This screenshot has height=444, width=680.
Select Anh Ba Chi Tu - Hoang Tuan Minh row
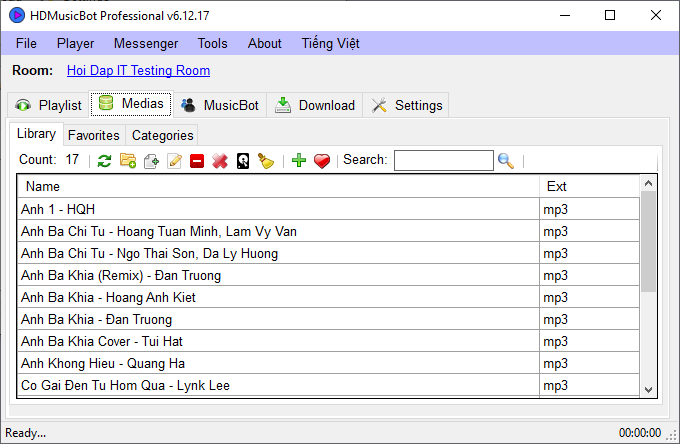(x=278, y=231)
